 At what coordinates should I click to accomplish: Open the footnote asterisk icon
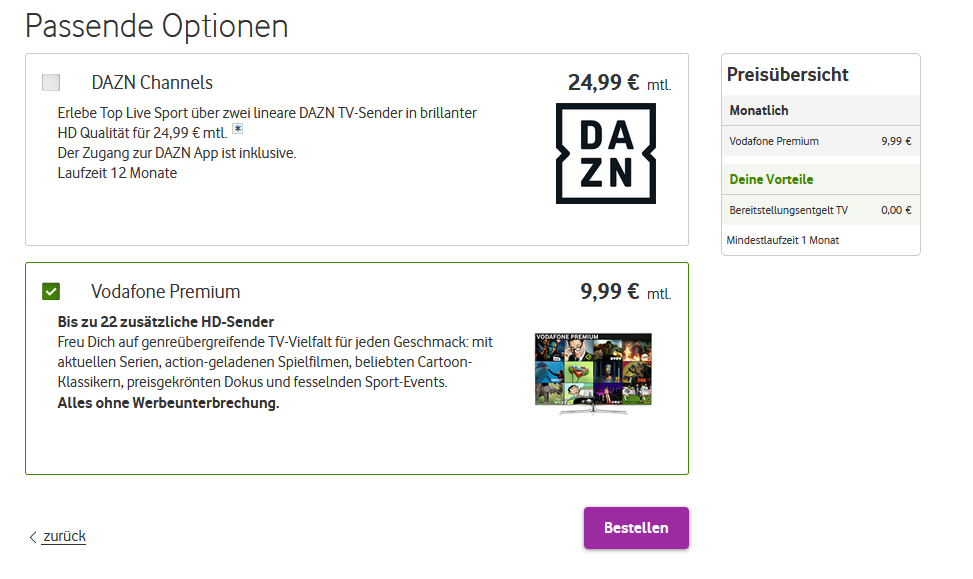[237, 129]
